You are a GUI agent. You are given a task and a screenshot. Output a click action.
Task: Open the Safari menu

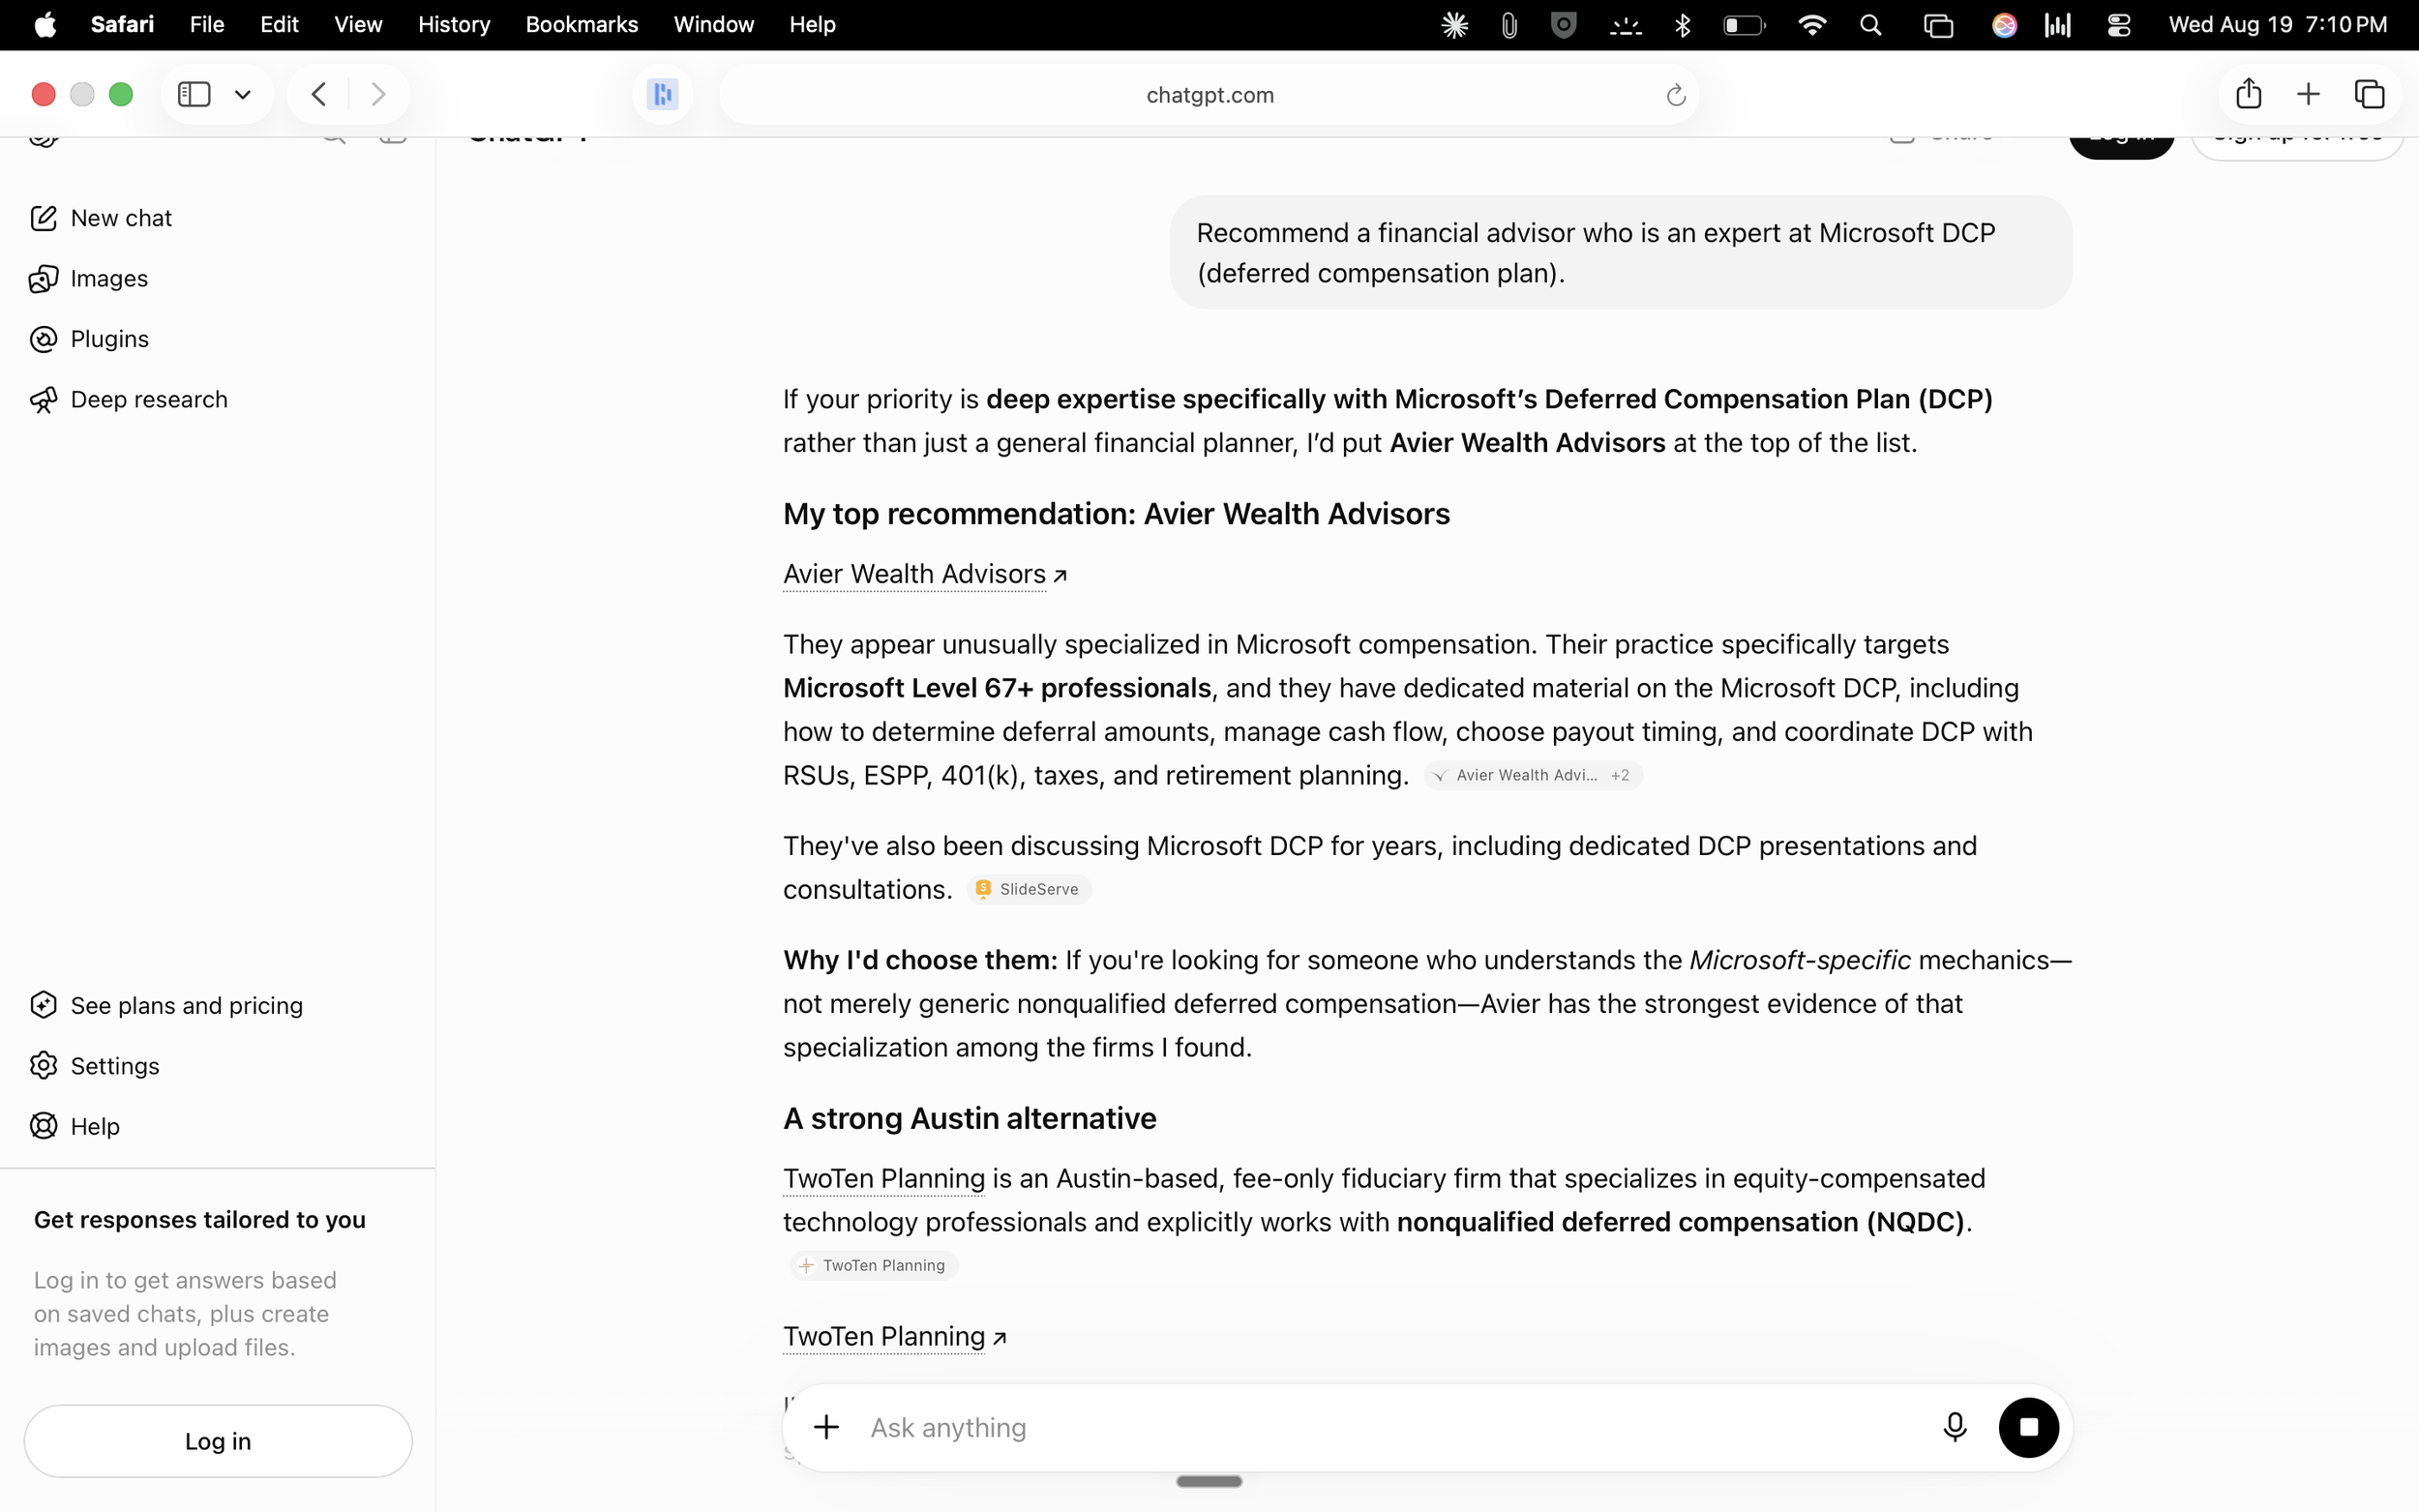tap(122, 24)
